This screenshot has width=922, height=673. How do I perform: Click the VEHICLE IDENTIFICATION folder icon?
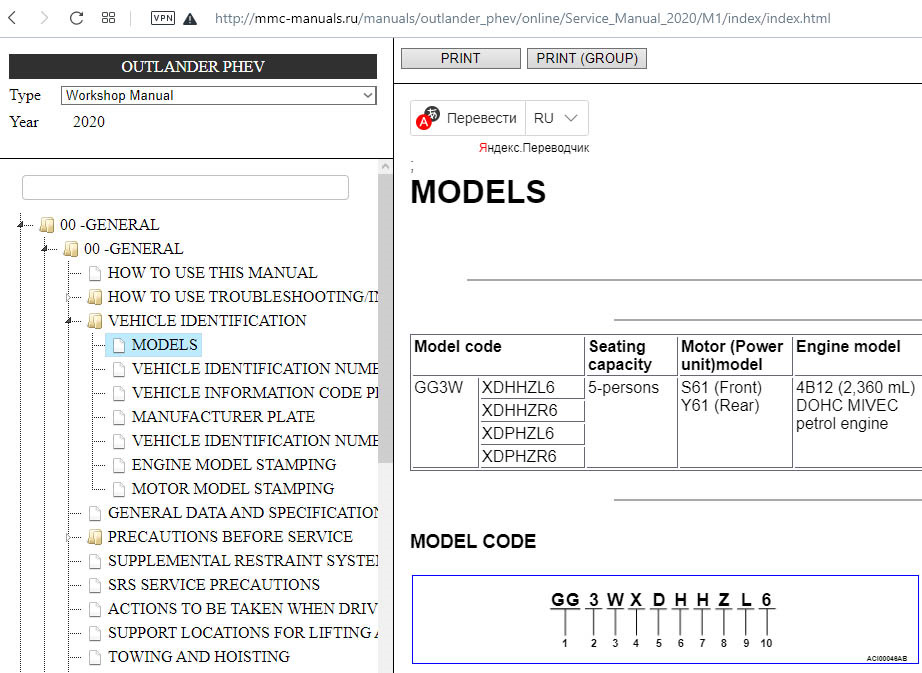95,321
